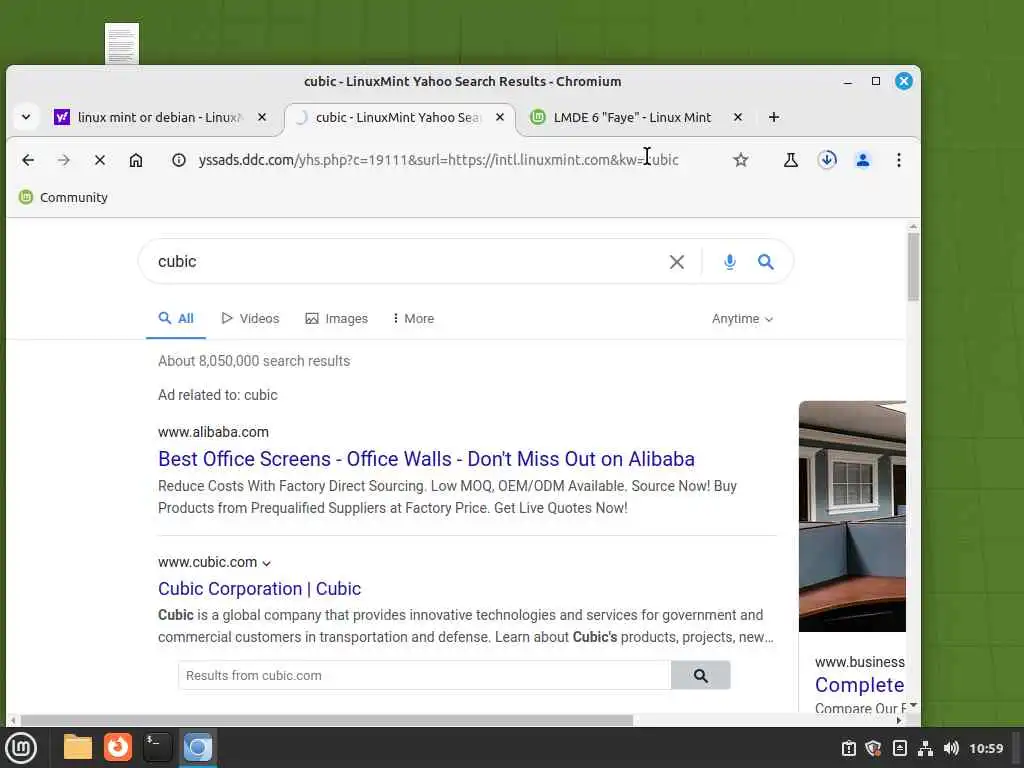Open Chrome Labs experiments flask icon
This screenshot has width=1024, height=768.
pyautogui.click(x=790, y=160)
